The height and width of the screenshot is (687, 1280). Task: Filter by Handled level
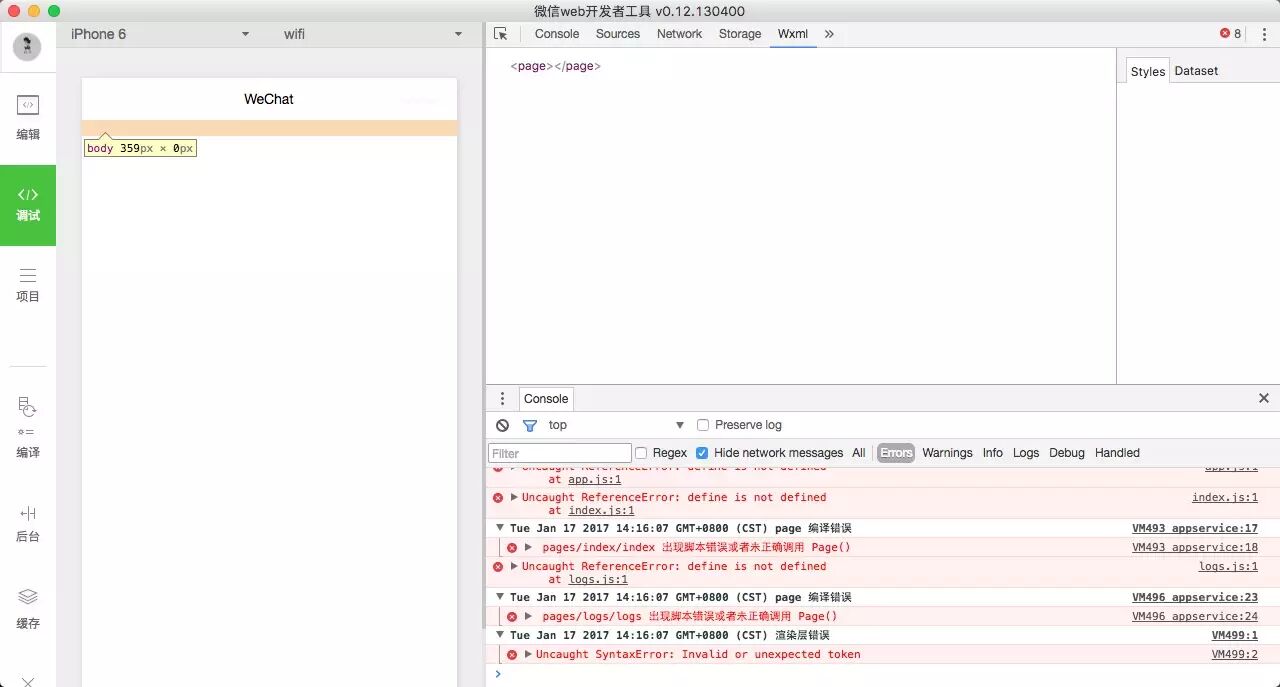[x=1117, y=453]
